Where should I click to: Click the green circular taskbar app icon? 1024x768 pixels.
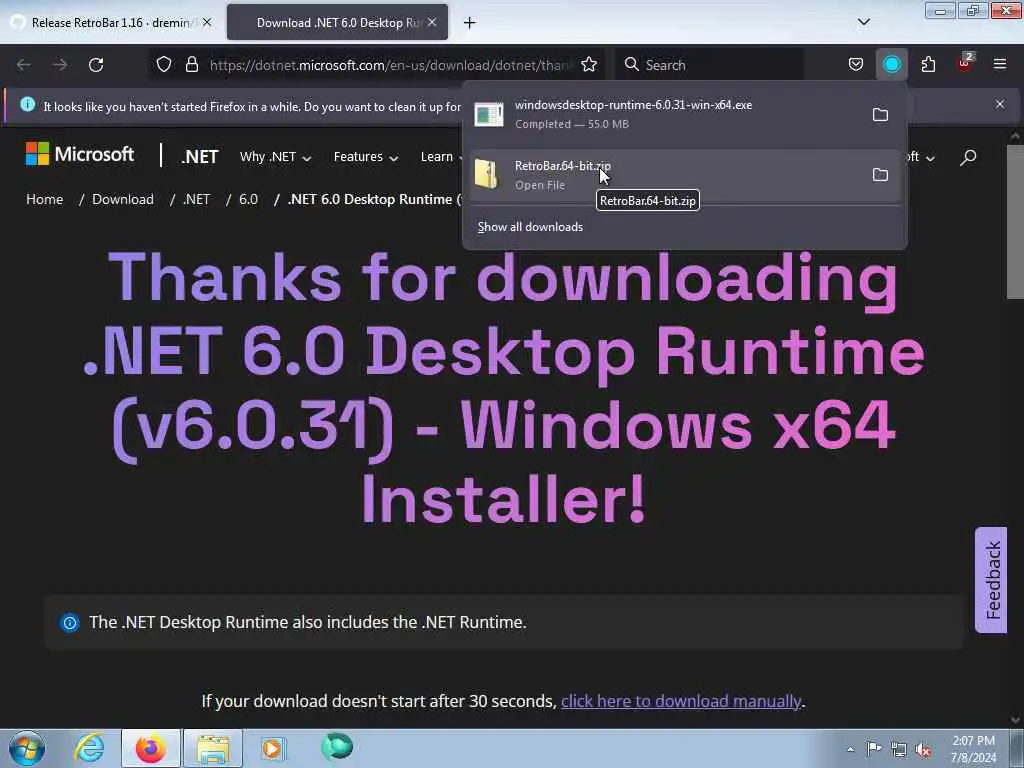pos(337,747)
